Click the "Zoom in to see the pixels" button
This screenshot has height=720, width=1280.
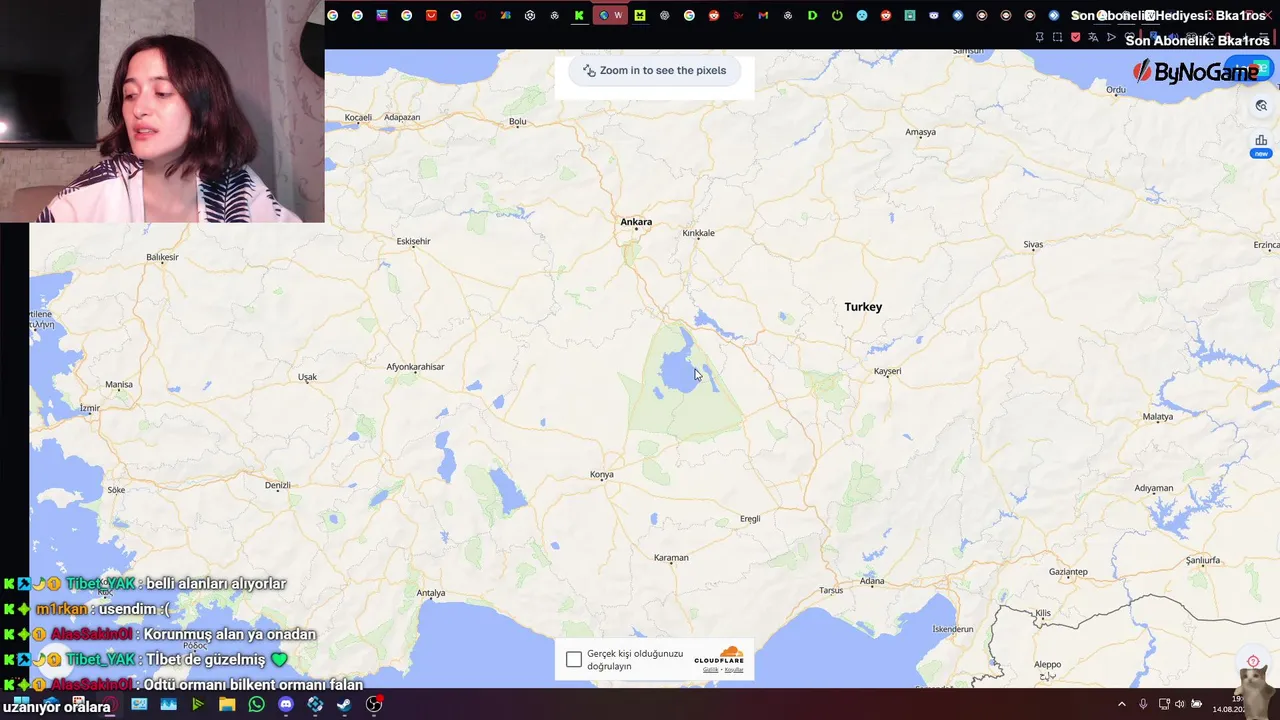click(x=654, y=70)
